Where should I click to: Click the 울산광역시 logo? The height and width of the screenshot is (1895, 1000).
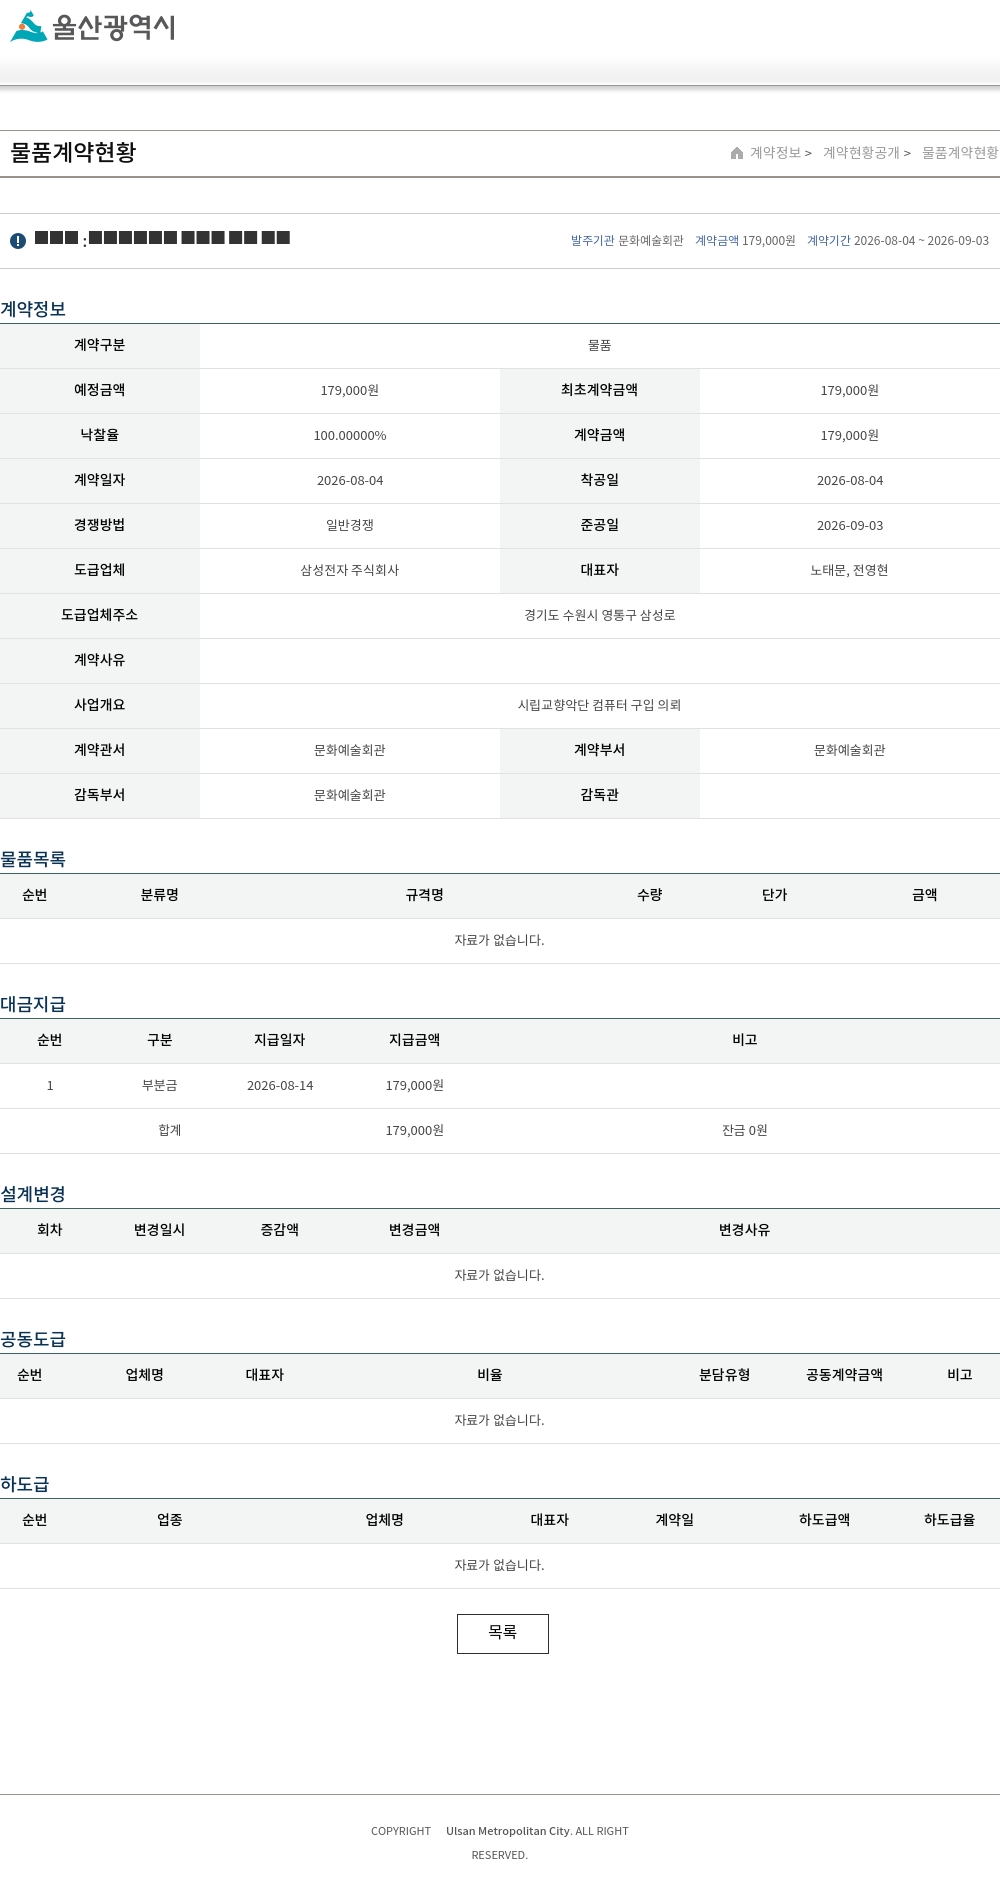(x=92, y=27)
